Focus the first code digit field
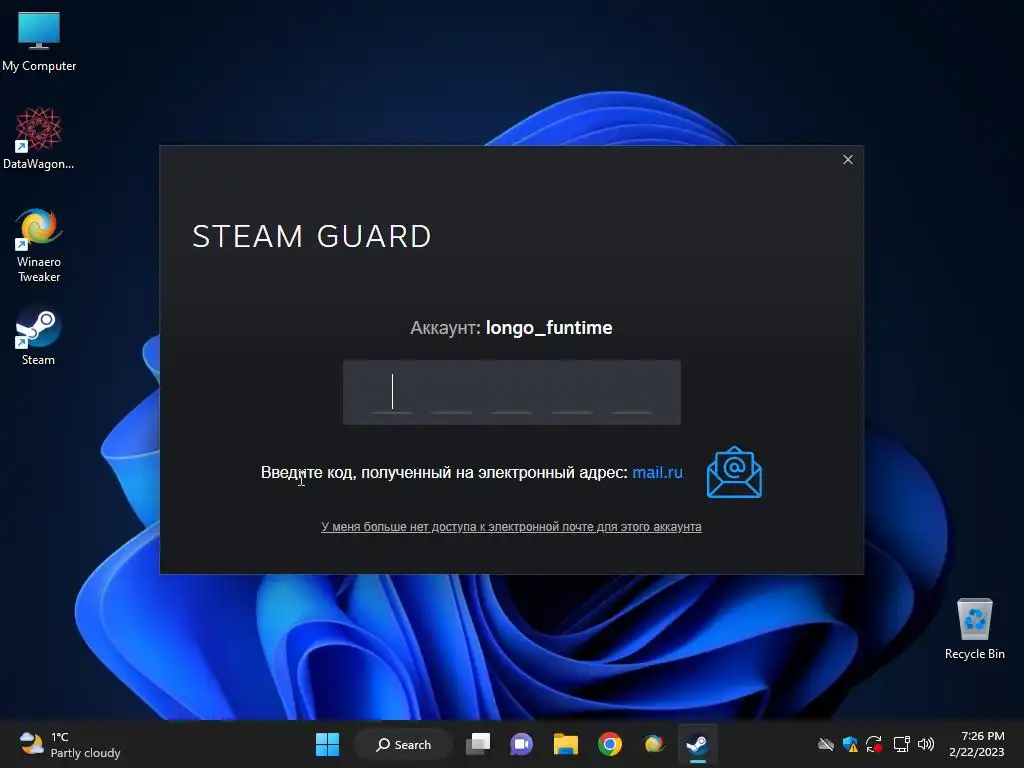The width and height of the screenshot is (1024, 768). [x=392, y=392]
